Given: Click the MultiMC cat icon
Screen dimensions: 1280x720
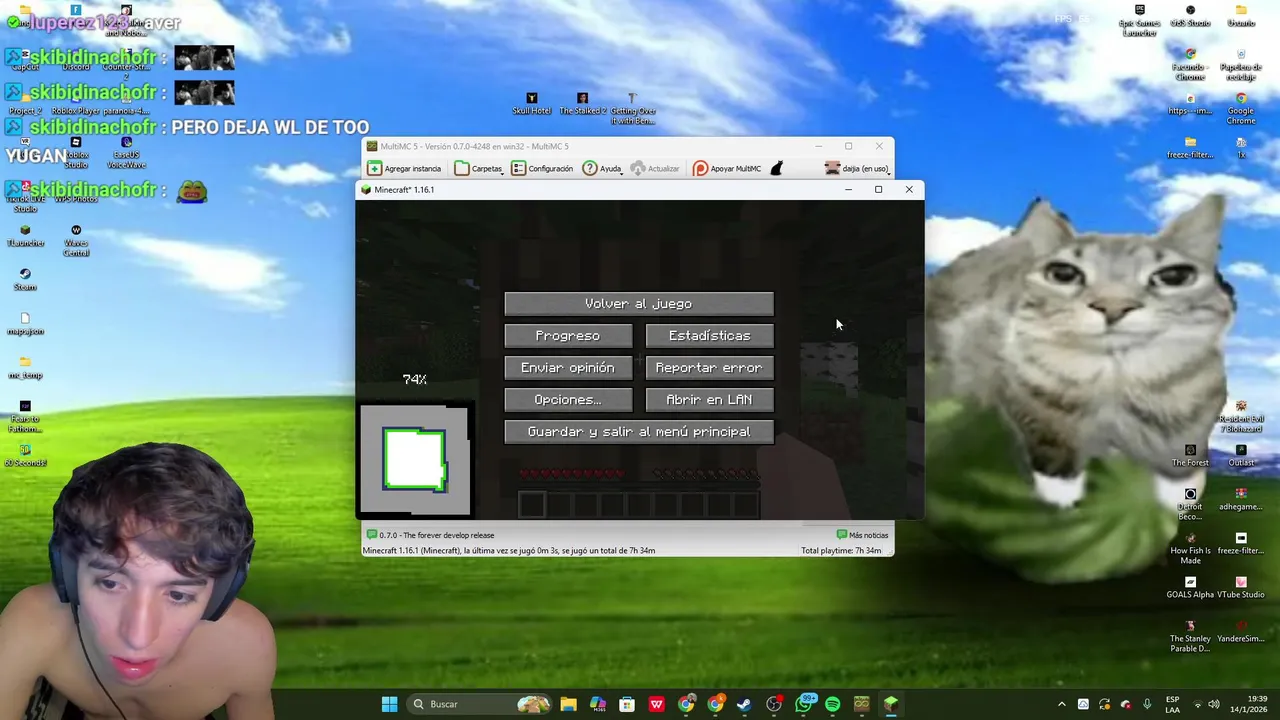Looking at the screenshot, I should point(776,168).
